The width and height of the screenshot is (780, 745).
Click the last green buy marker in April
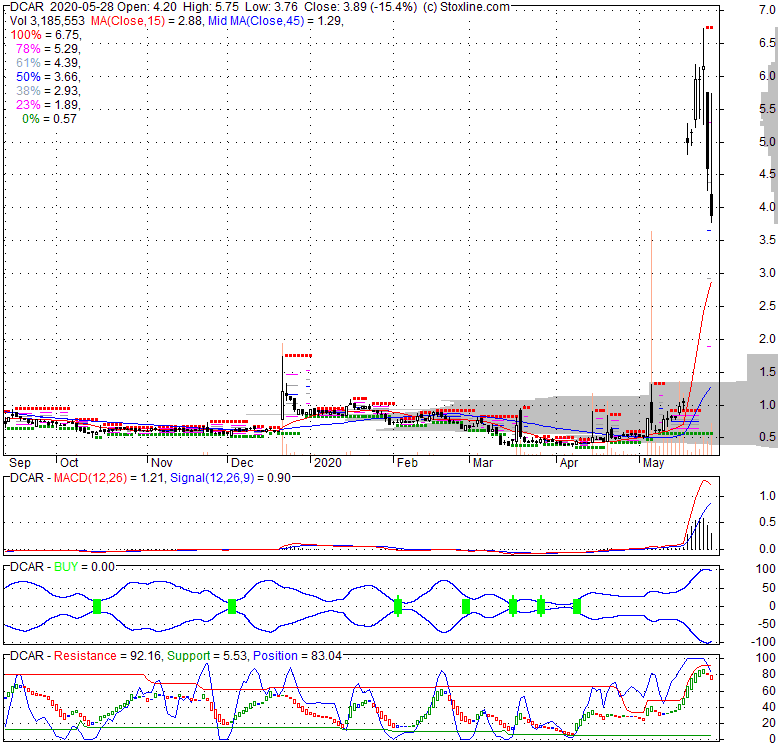coord(577,606)
